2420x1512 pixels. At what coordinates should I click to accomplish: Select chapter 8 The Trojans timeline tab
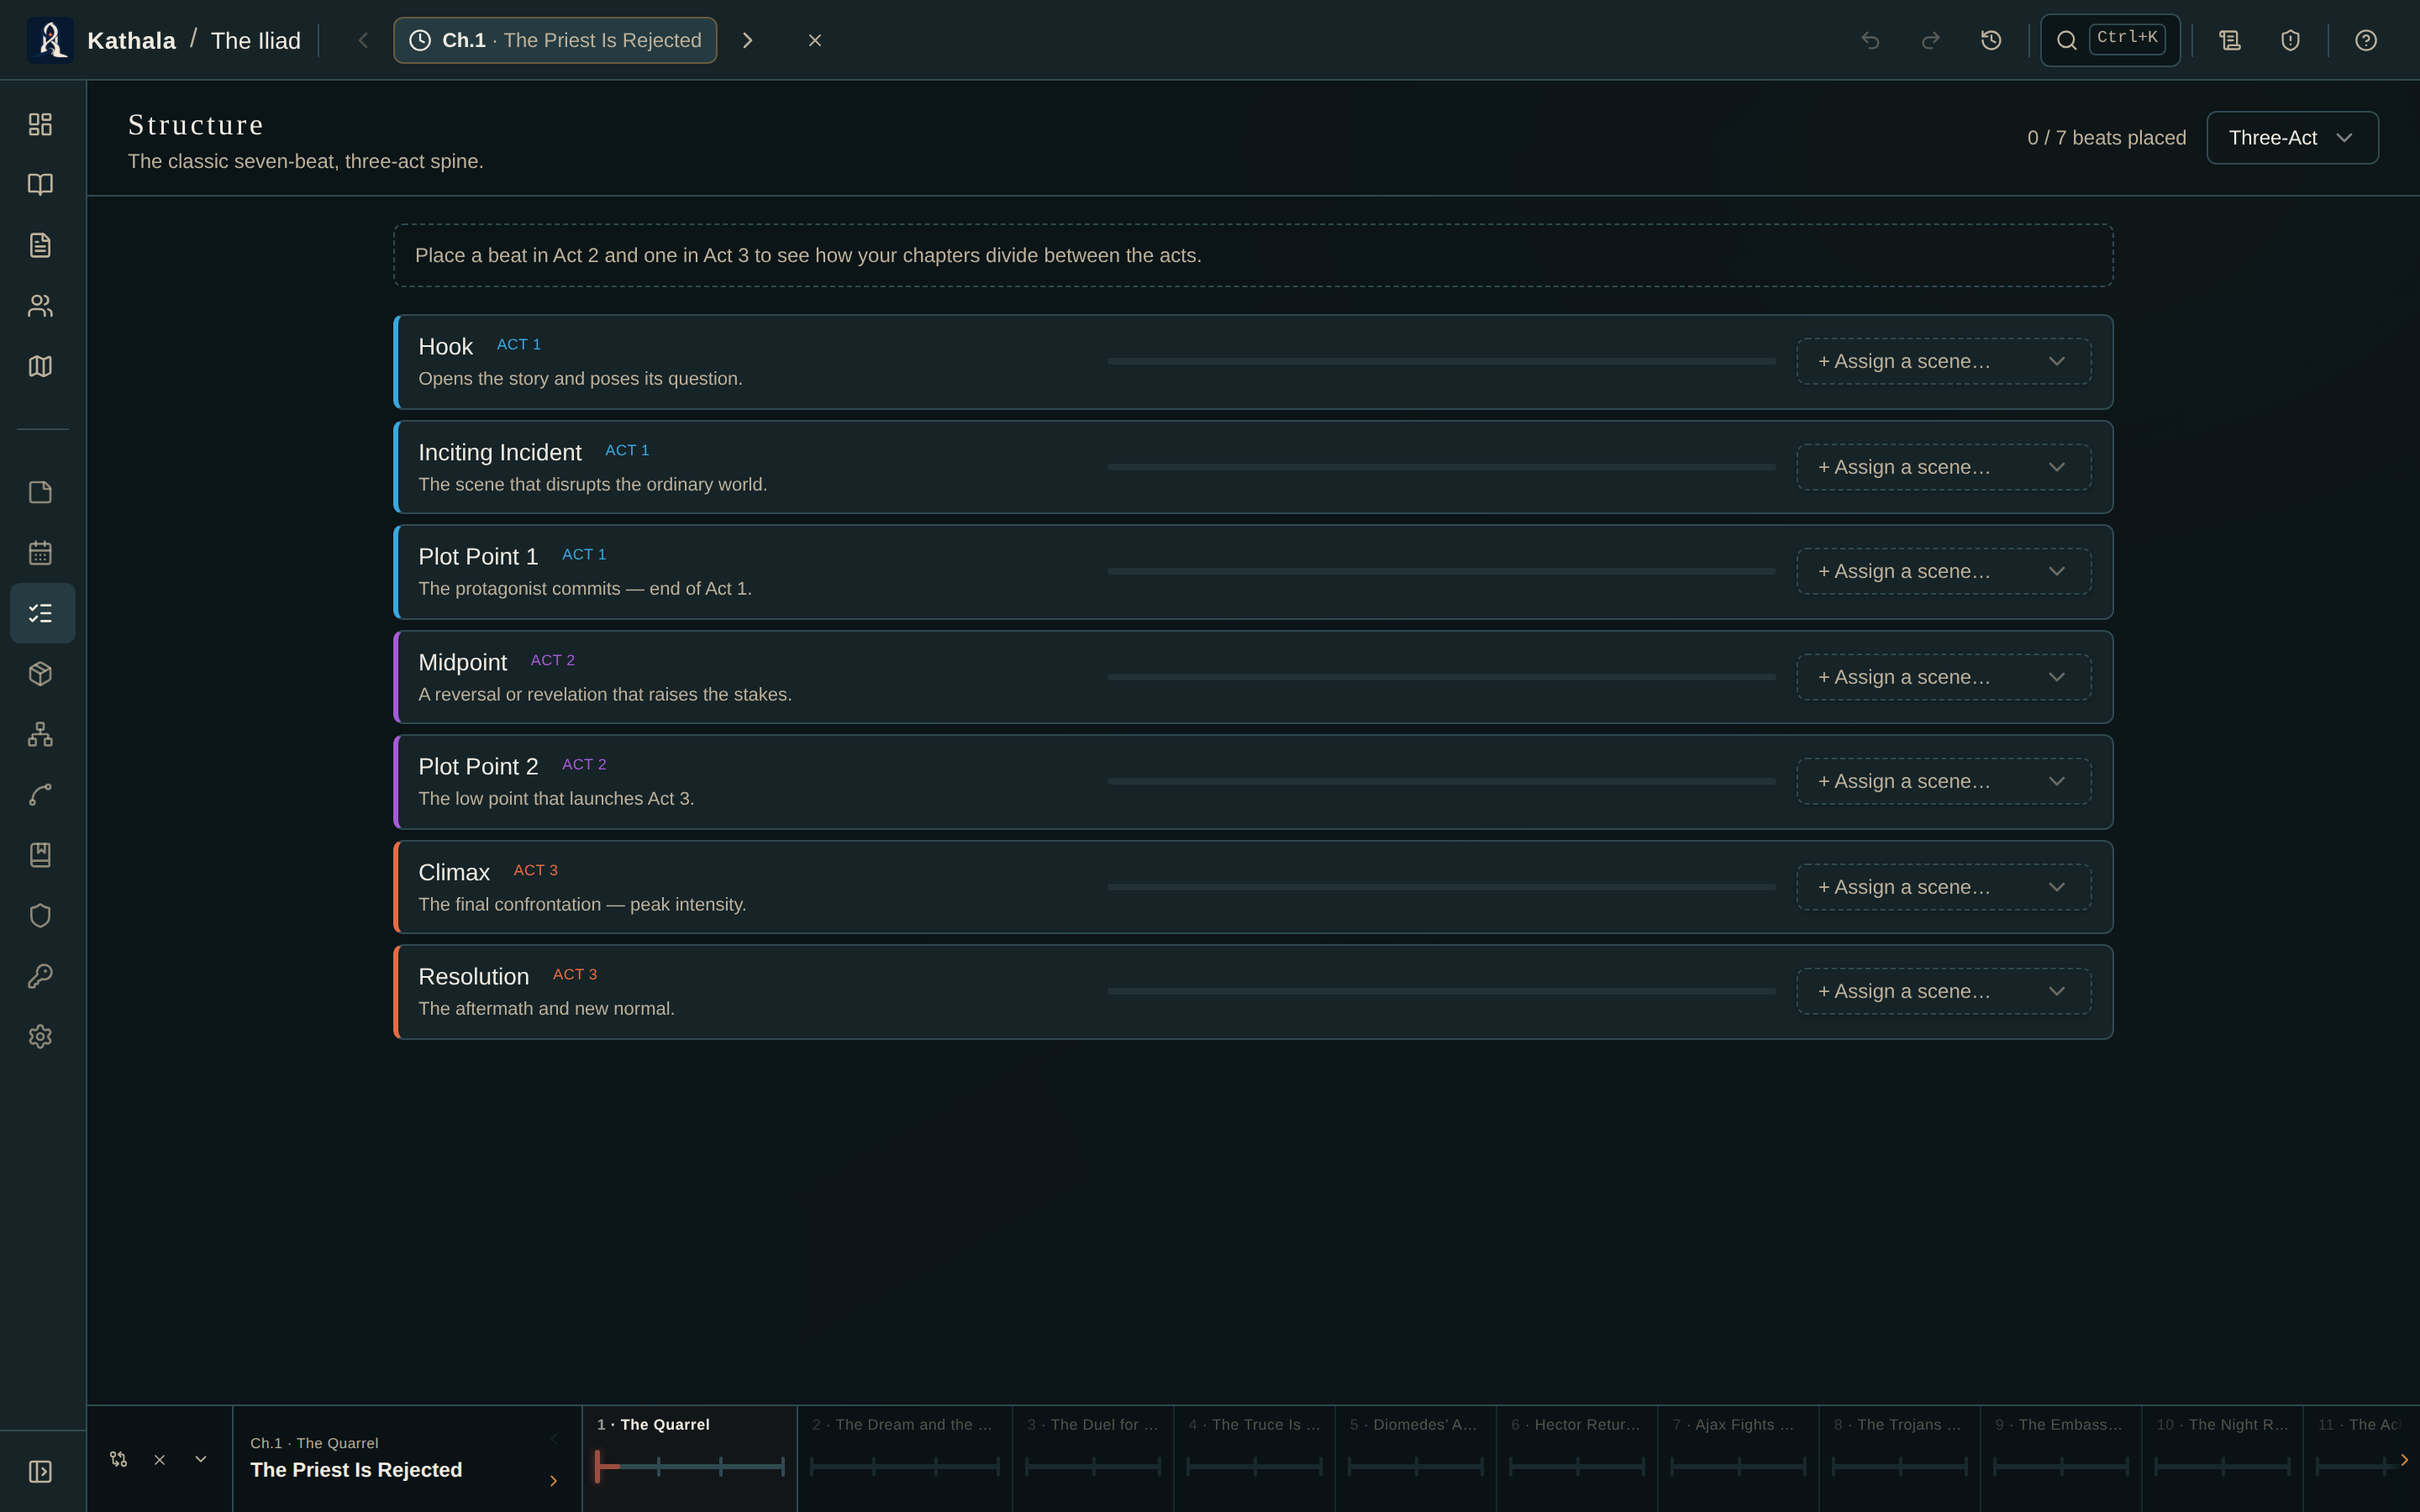[1899, 1458]
